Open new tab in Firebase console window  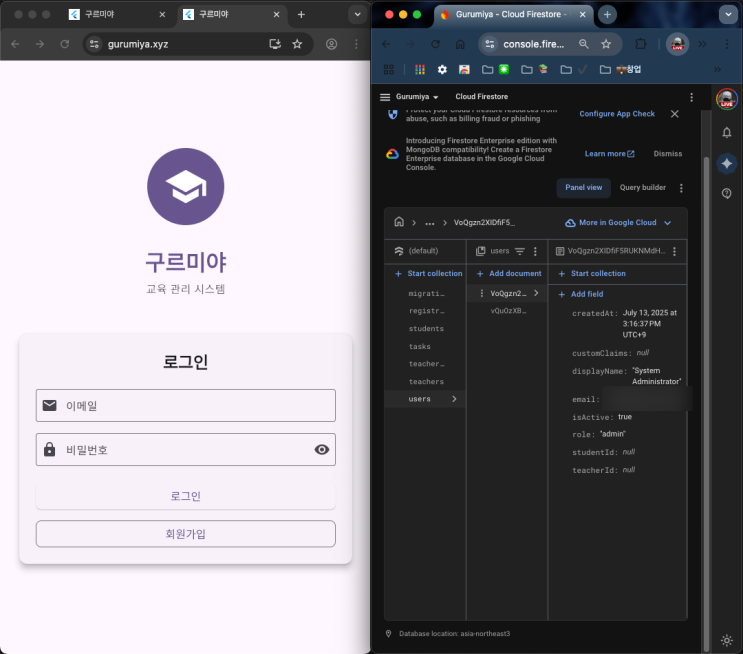coord(607,15)
